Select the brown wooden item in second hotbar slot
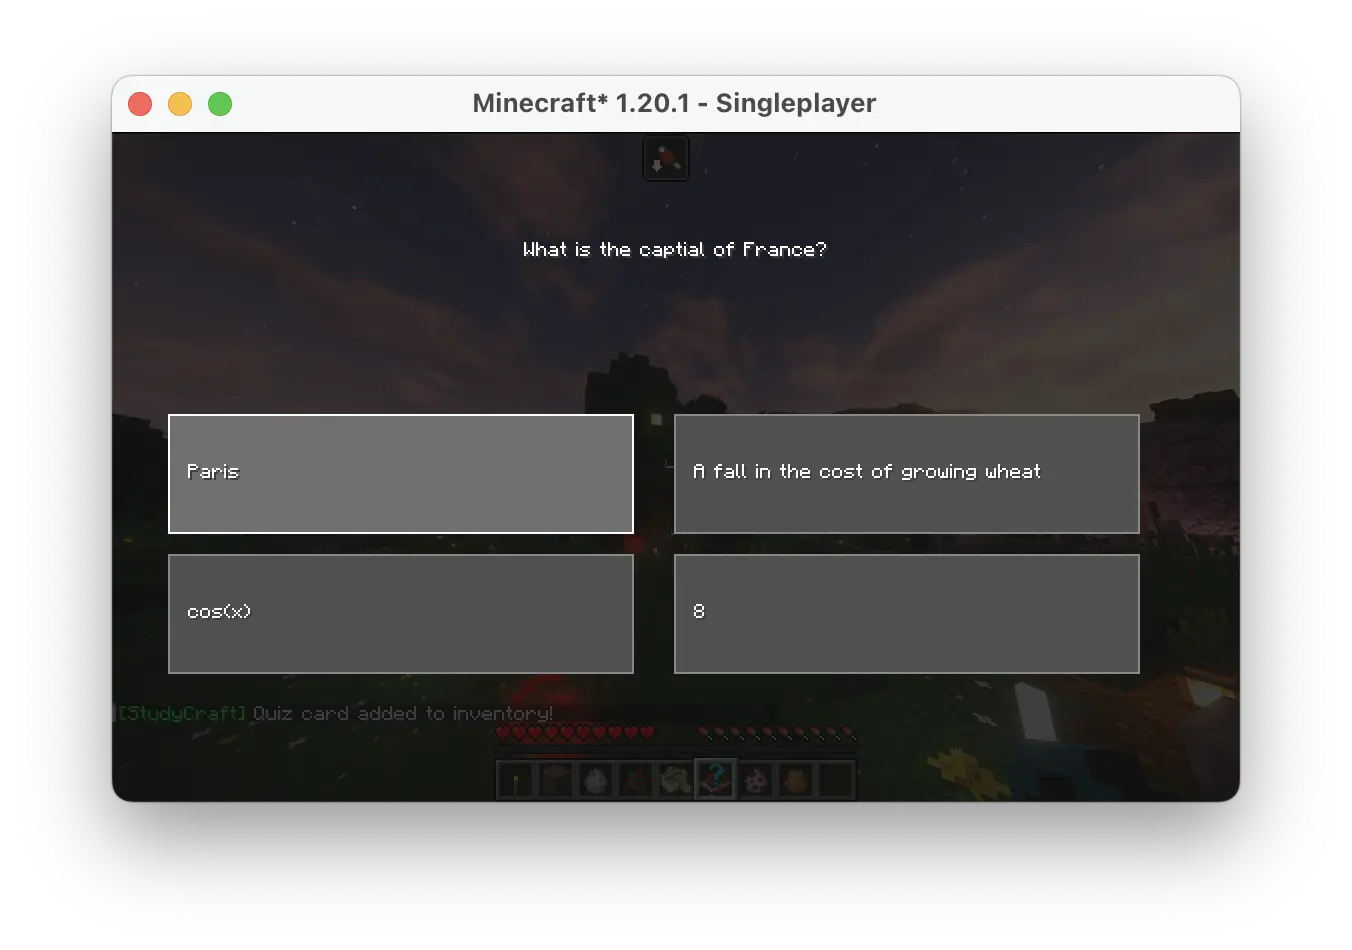Viewport: 1352px width, 950px height. [x=556, y=780]
